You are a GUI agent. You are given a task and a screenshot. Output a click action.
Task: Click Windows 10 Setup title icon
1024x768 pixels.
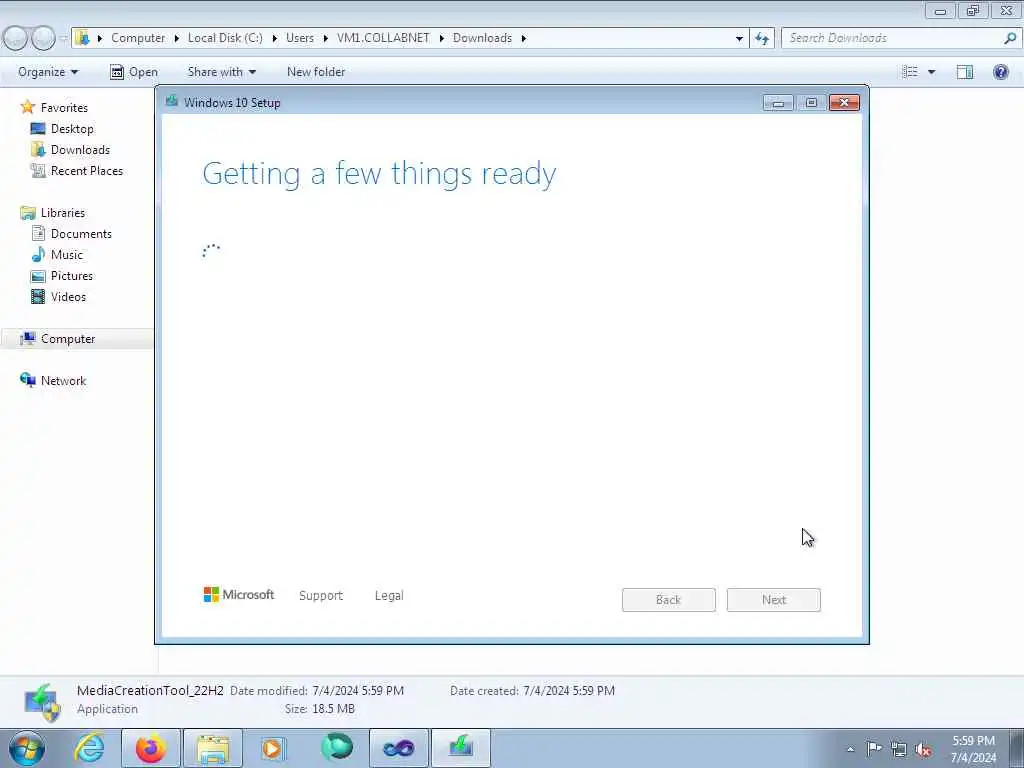click(x=172, y=101)
